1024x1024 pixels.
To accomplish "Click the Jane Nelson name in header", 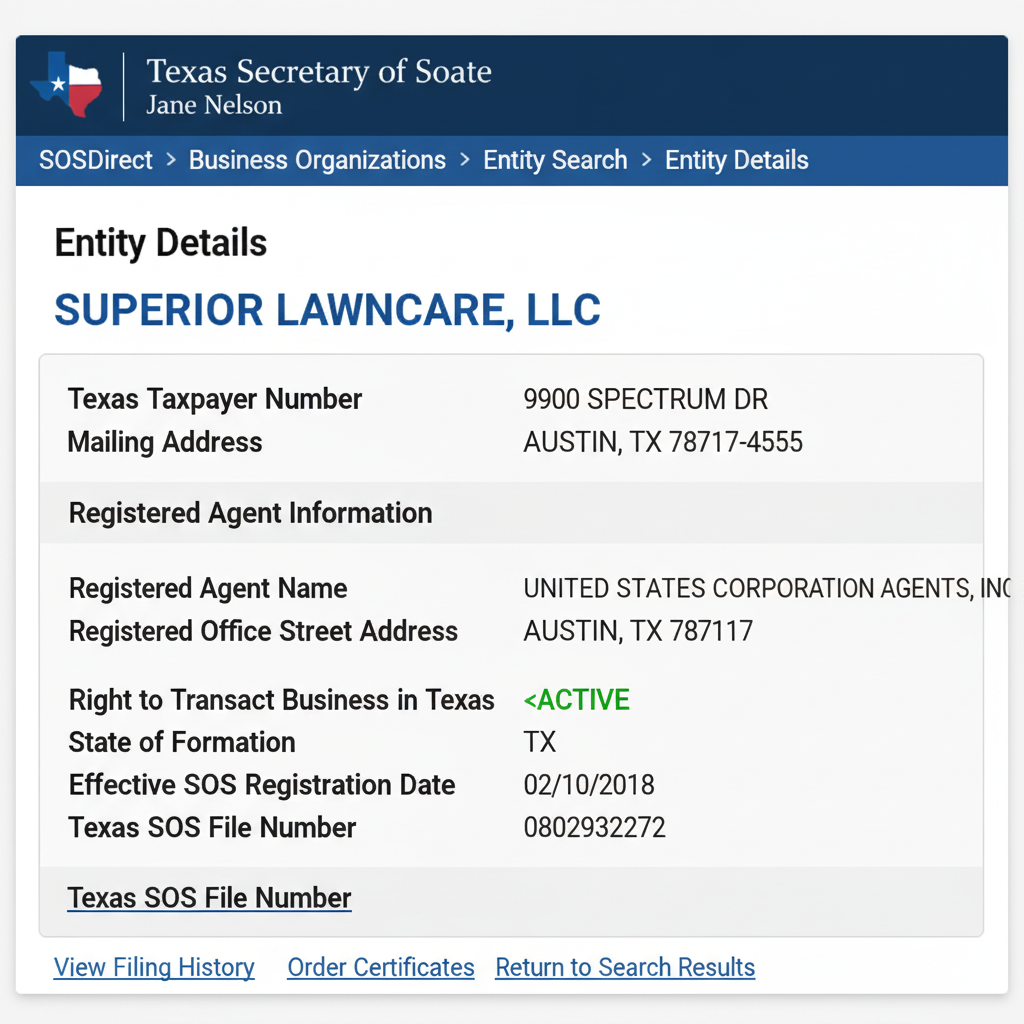I will 214,105.
